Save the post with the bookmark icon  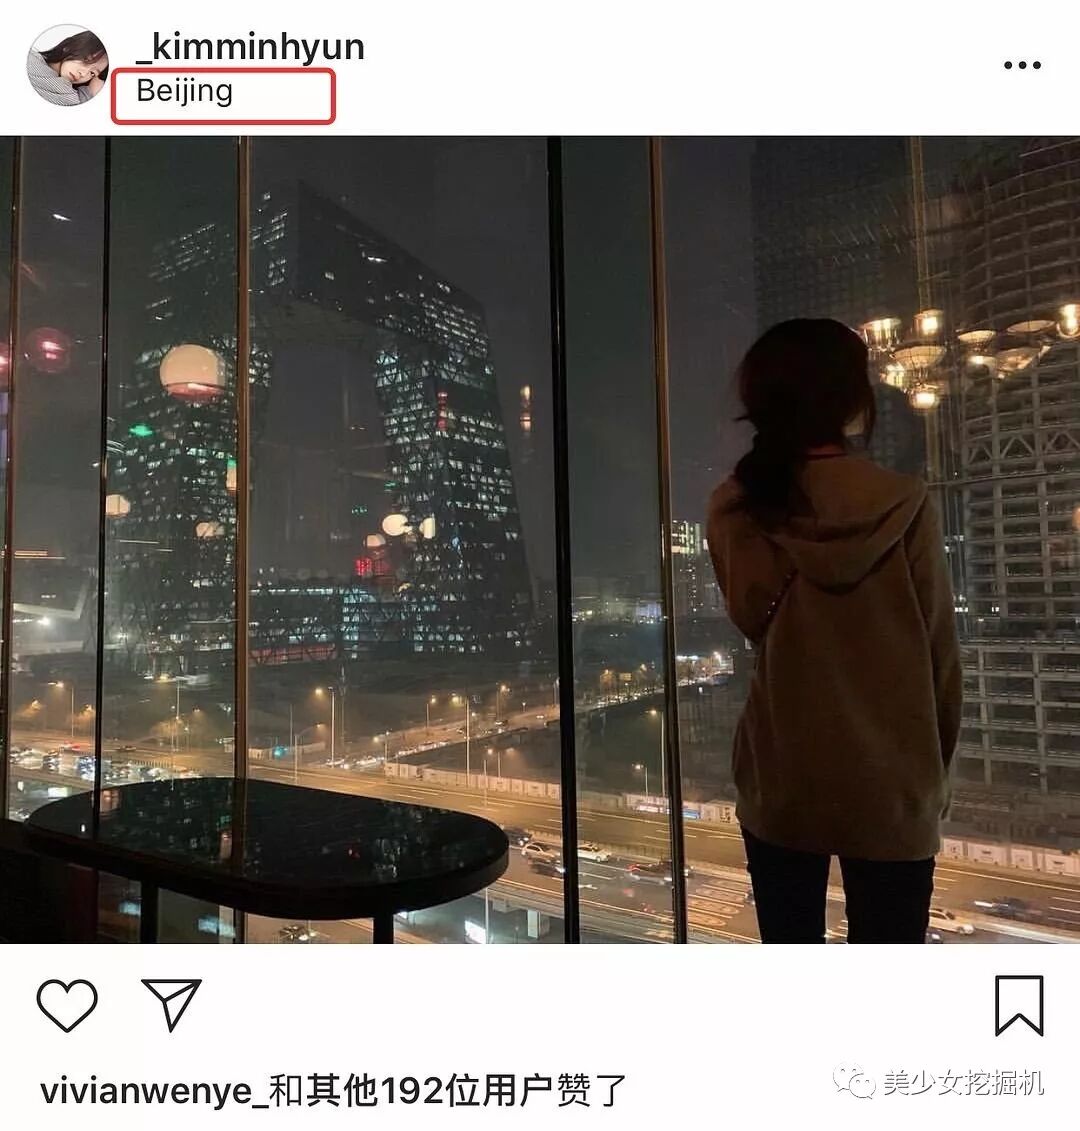[1019, 1005]
